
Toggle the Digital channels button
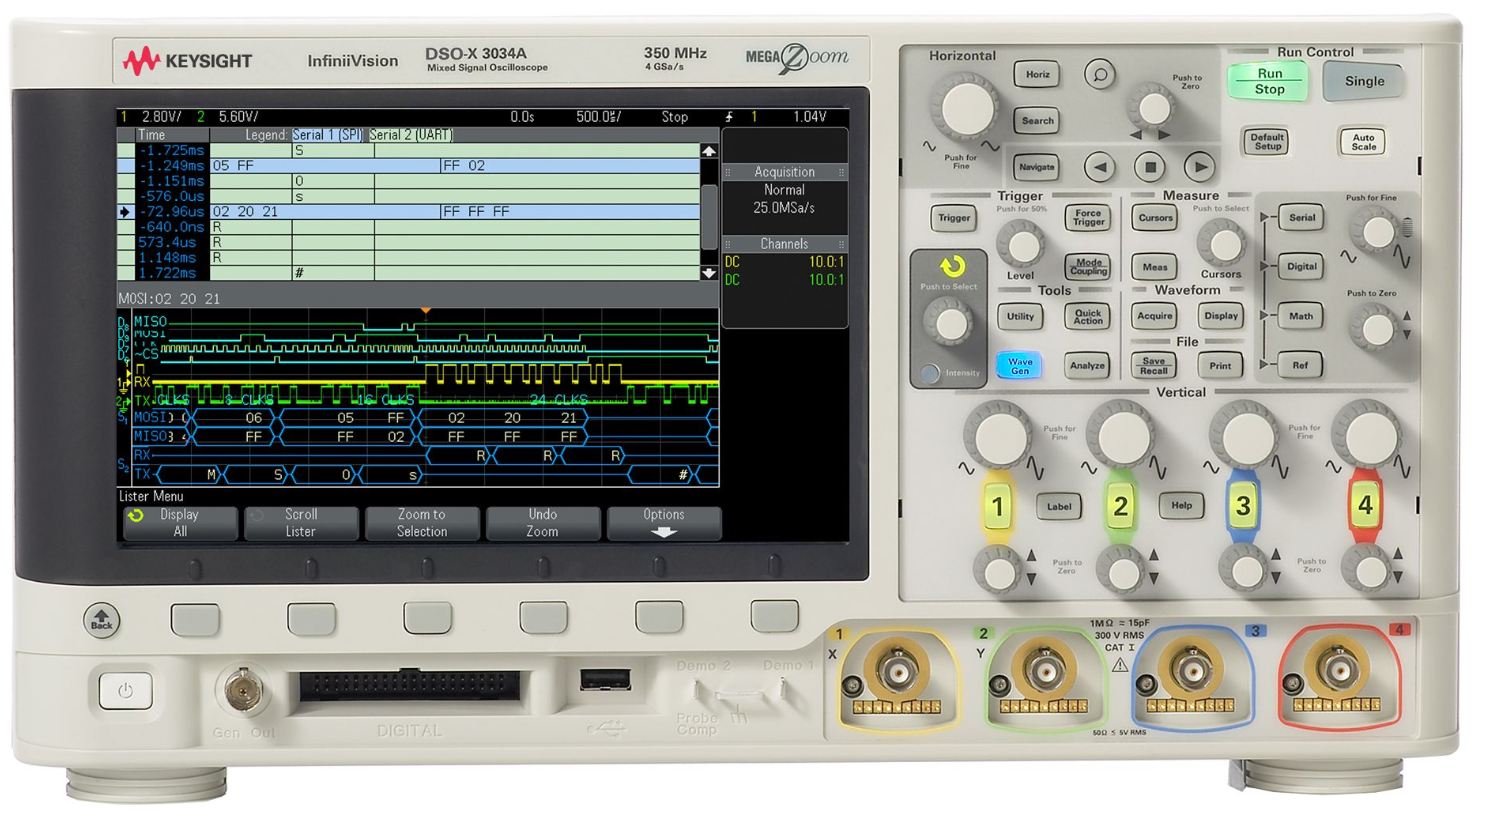1300,267
